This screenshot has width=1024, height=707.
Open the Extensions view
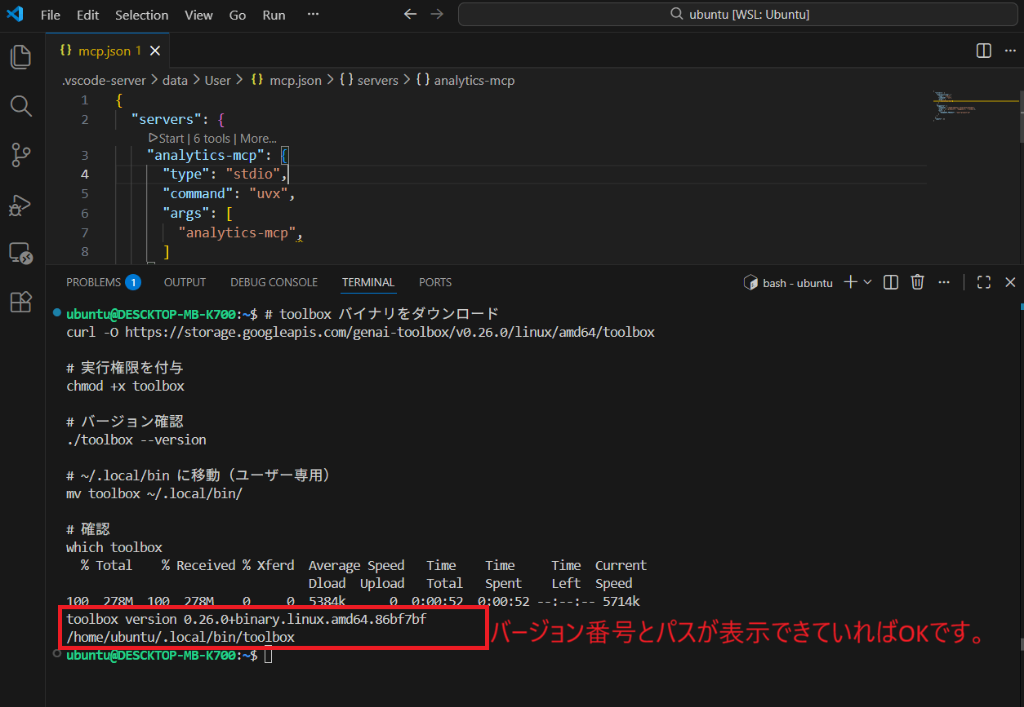pos(21,302)
